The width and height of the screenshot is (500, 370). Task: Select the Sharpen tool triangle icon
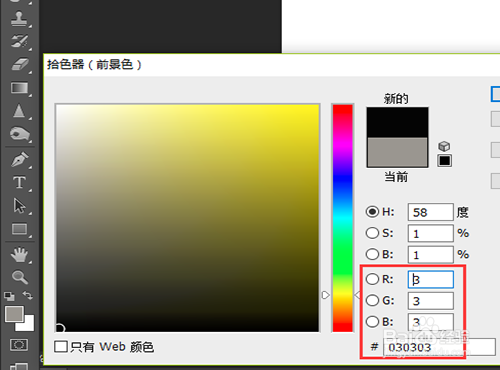tap(19, 111)
